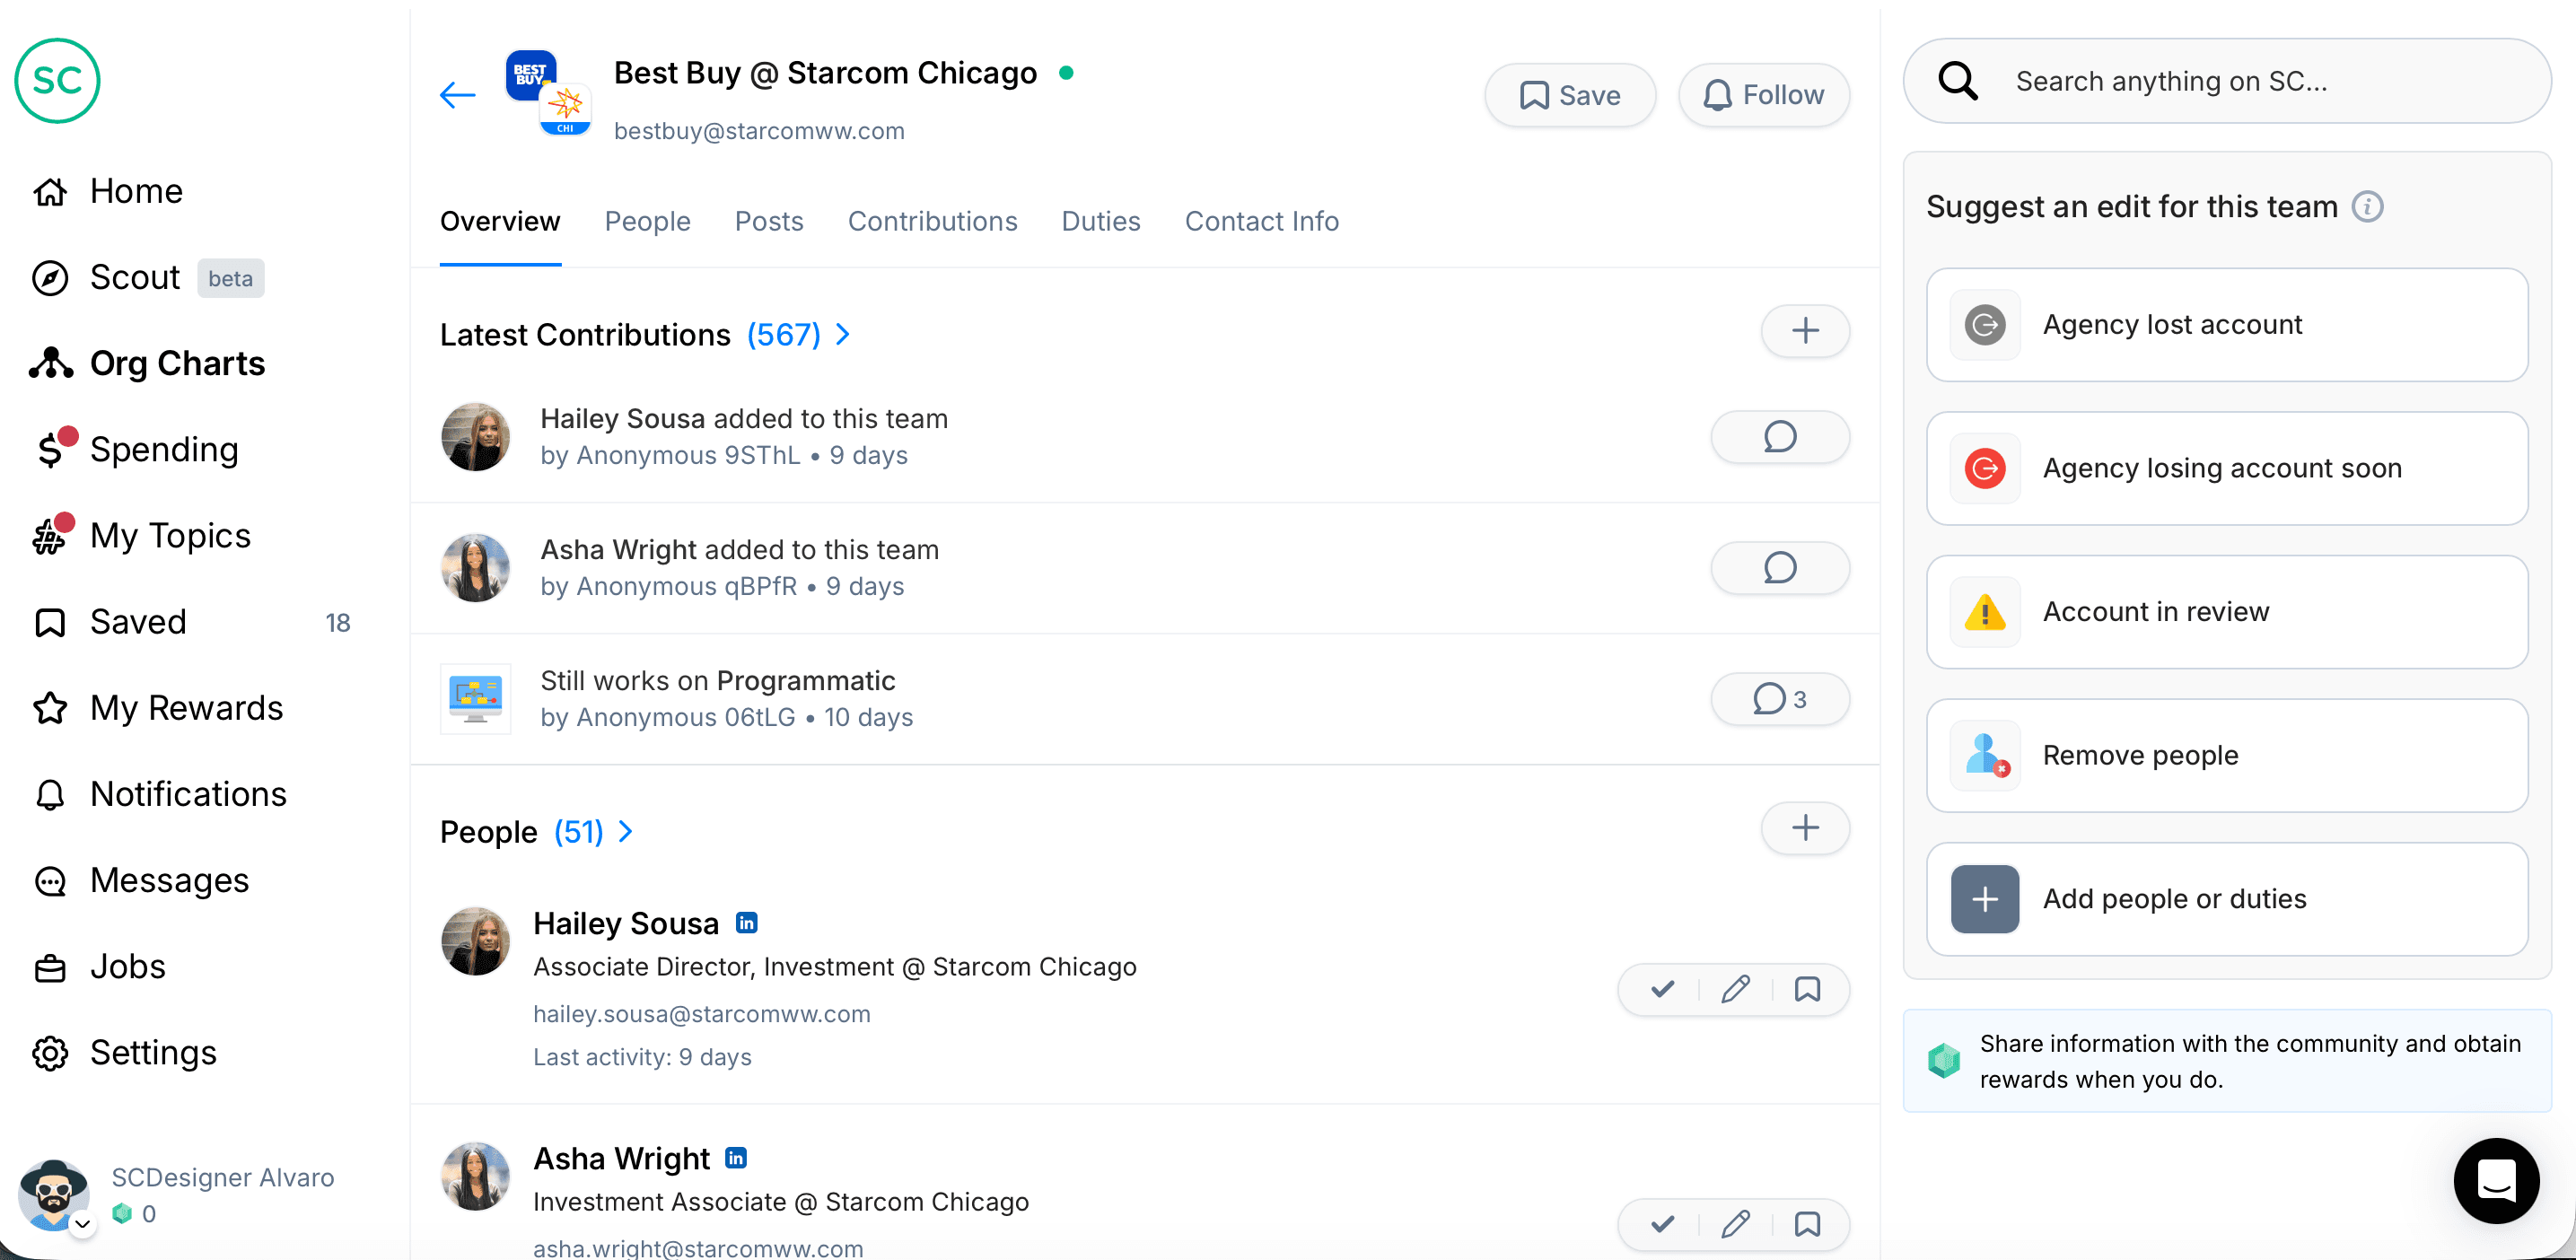
Task: Bookmark Hailey Sousa's profile
Action: (1808, 988)
